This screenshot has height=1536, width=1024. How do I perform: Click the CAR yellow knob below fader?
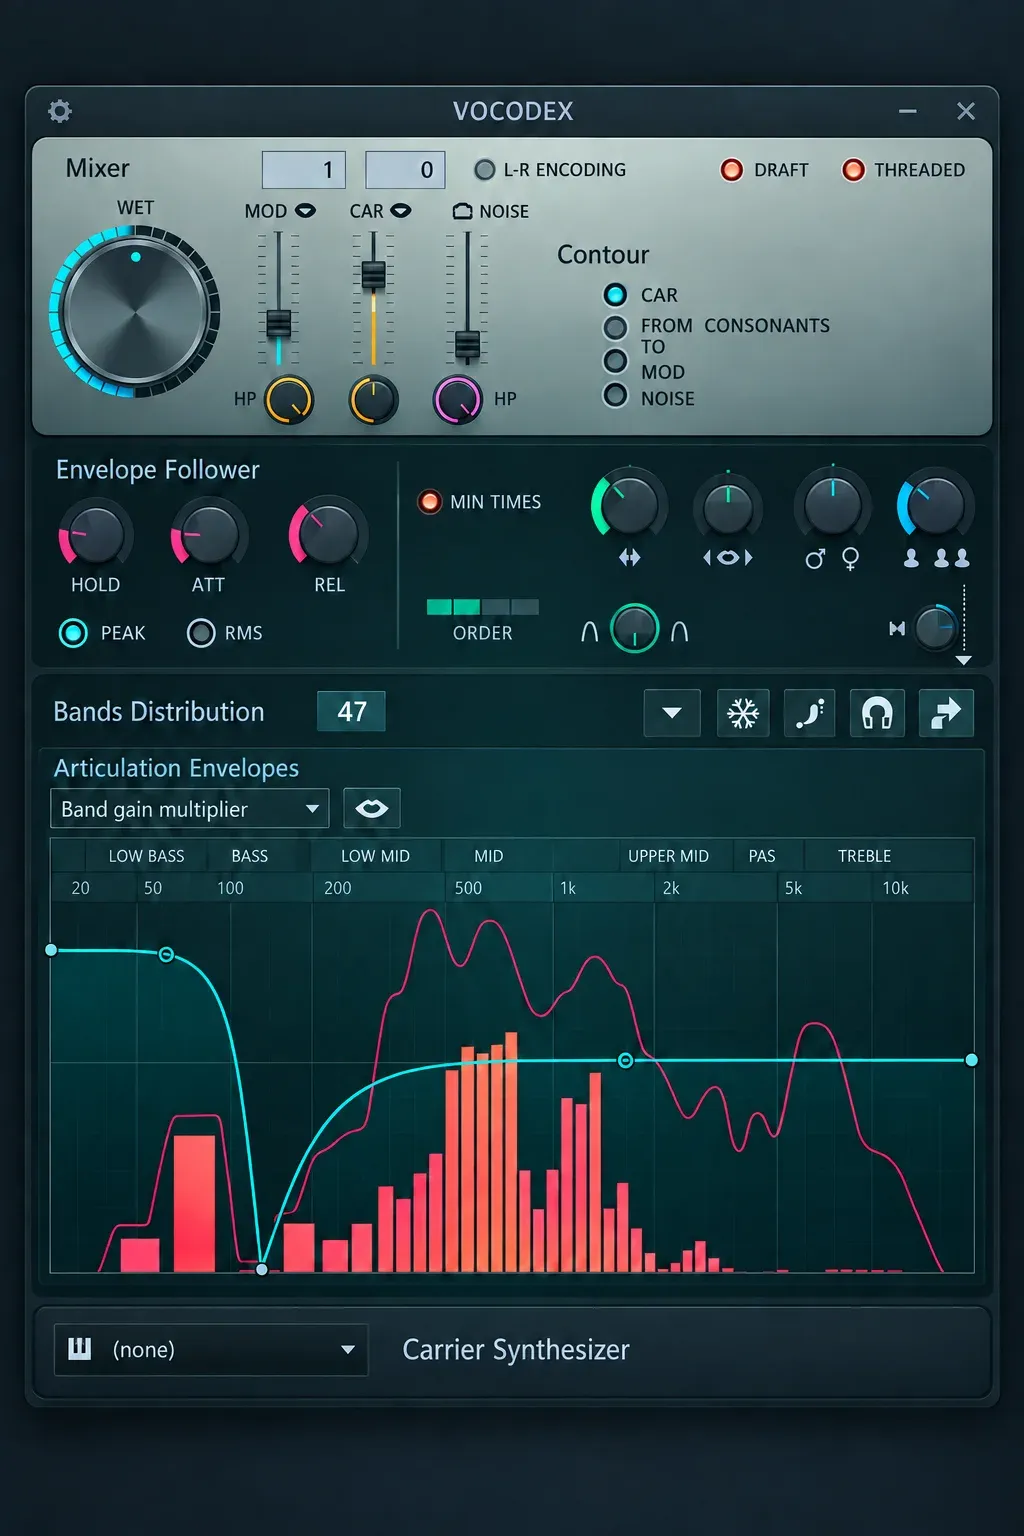[x=374, y=400]
